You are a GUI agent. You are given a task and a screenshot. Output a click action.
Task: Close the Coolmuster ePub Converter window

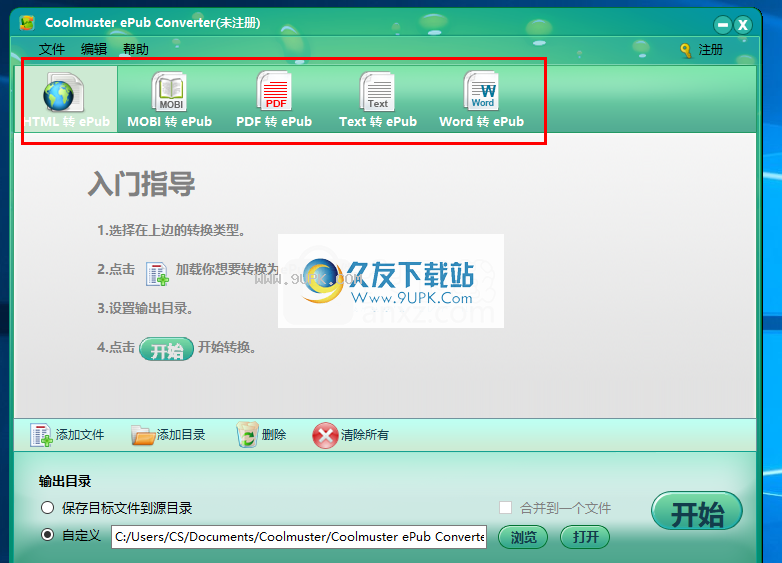[743, 24]
